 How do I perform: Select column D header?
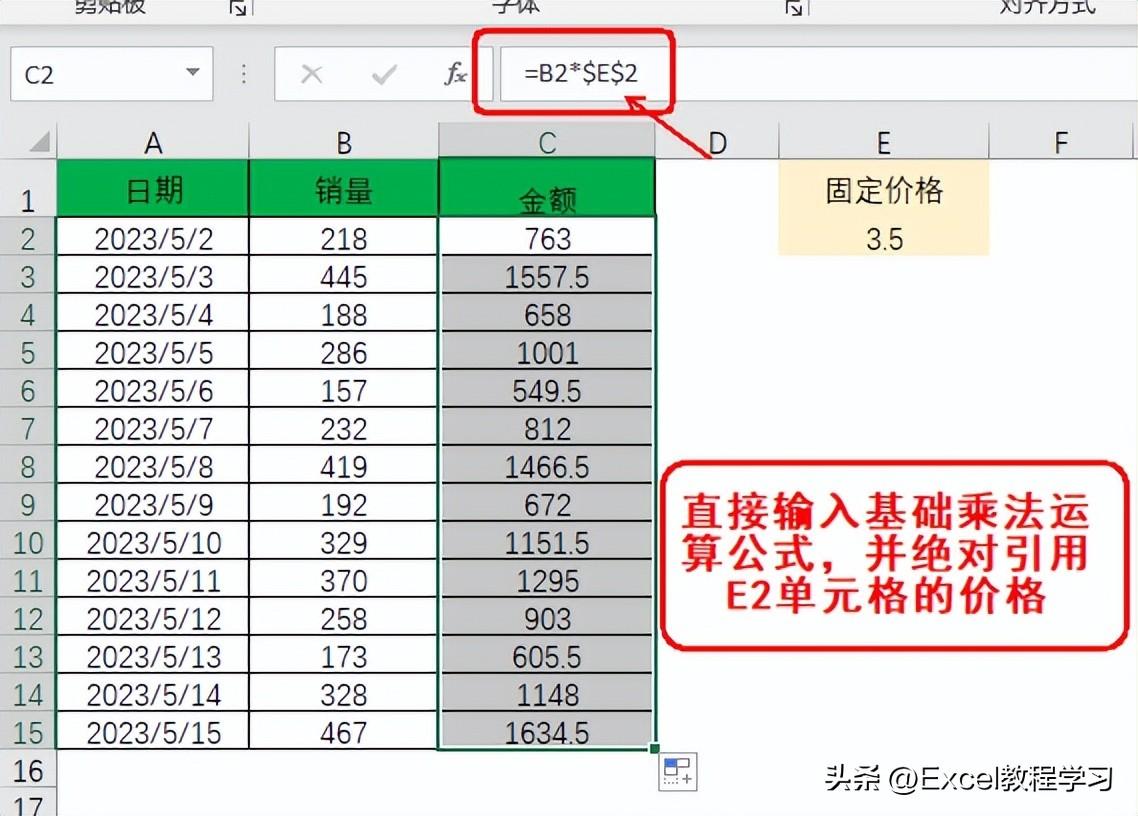click(717, 142)
